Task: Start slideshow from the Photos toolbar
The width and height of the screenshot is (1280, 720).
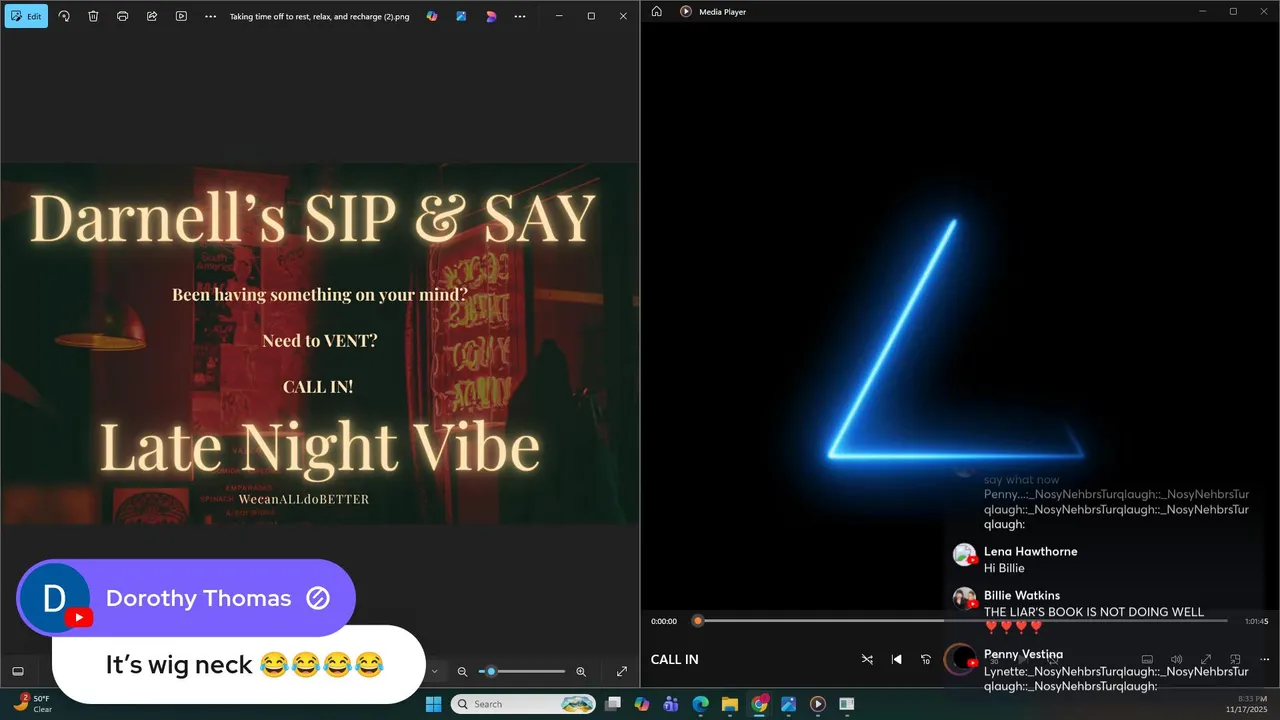Action: (x=181, y=16)
